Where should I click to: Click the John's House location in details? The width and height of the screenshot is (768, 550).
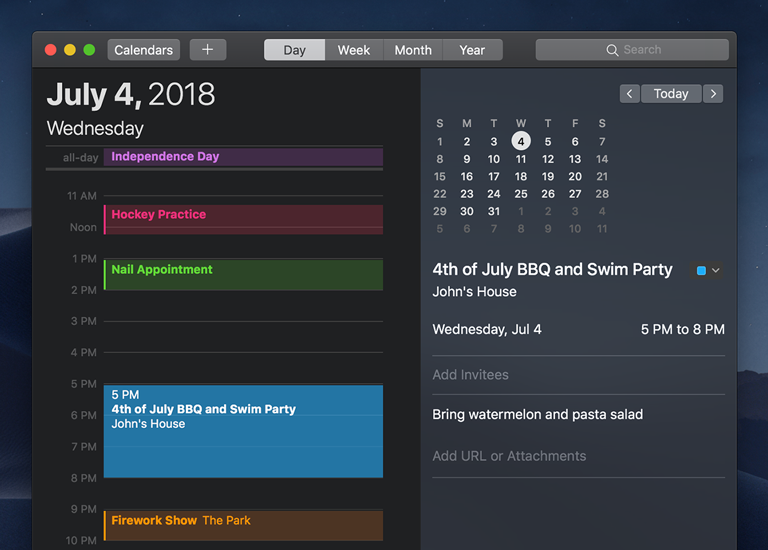[474, 292]
